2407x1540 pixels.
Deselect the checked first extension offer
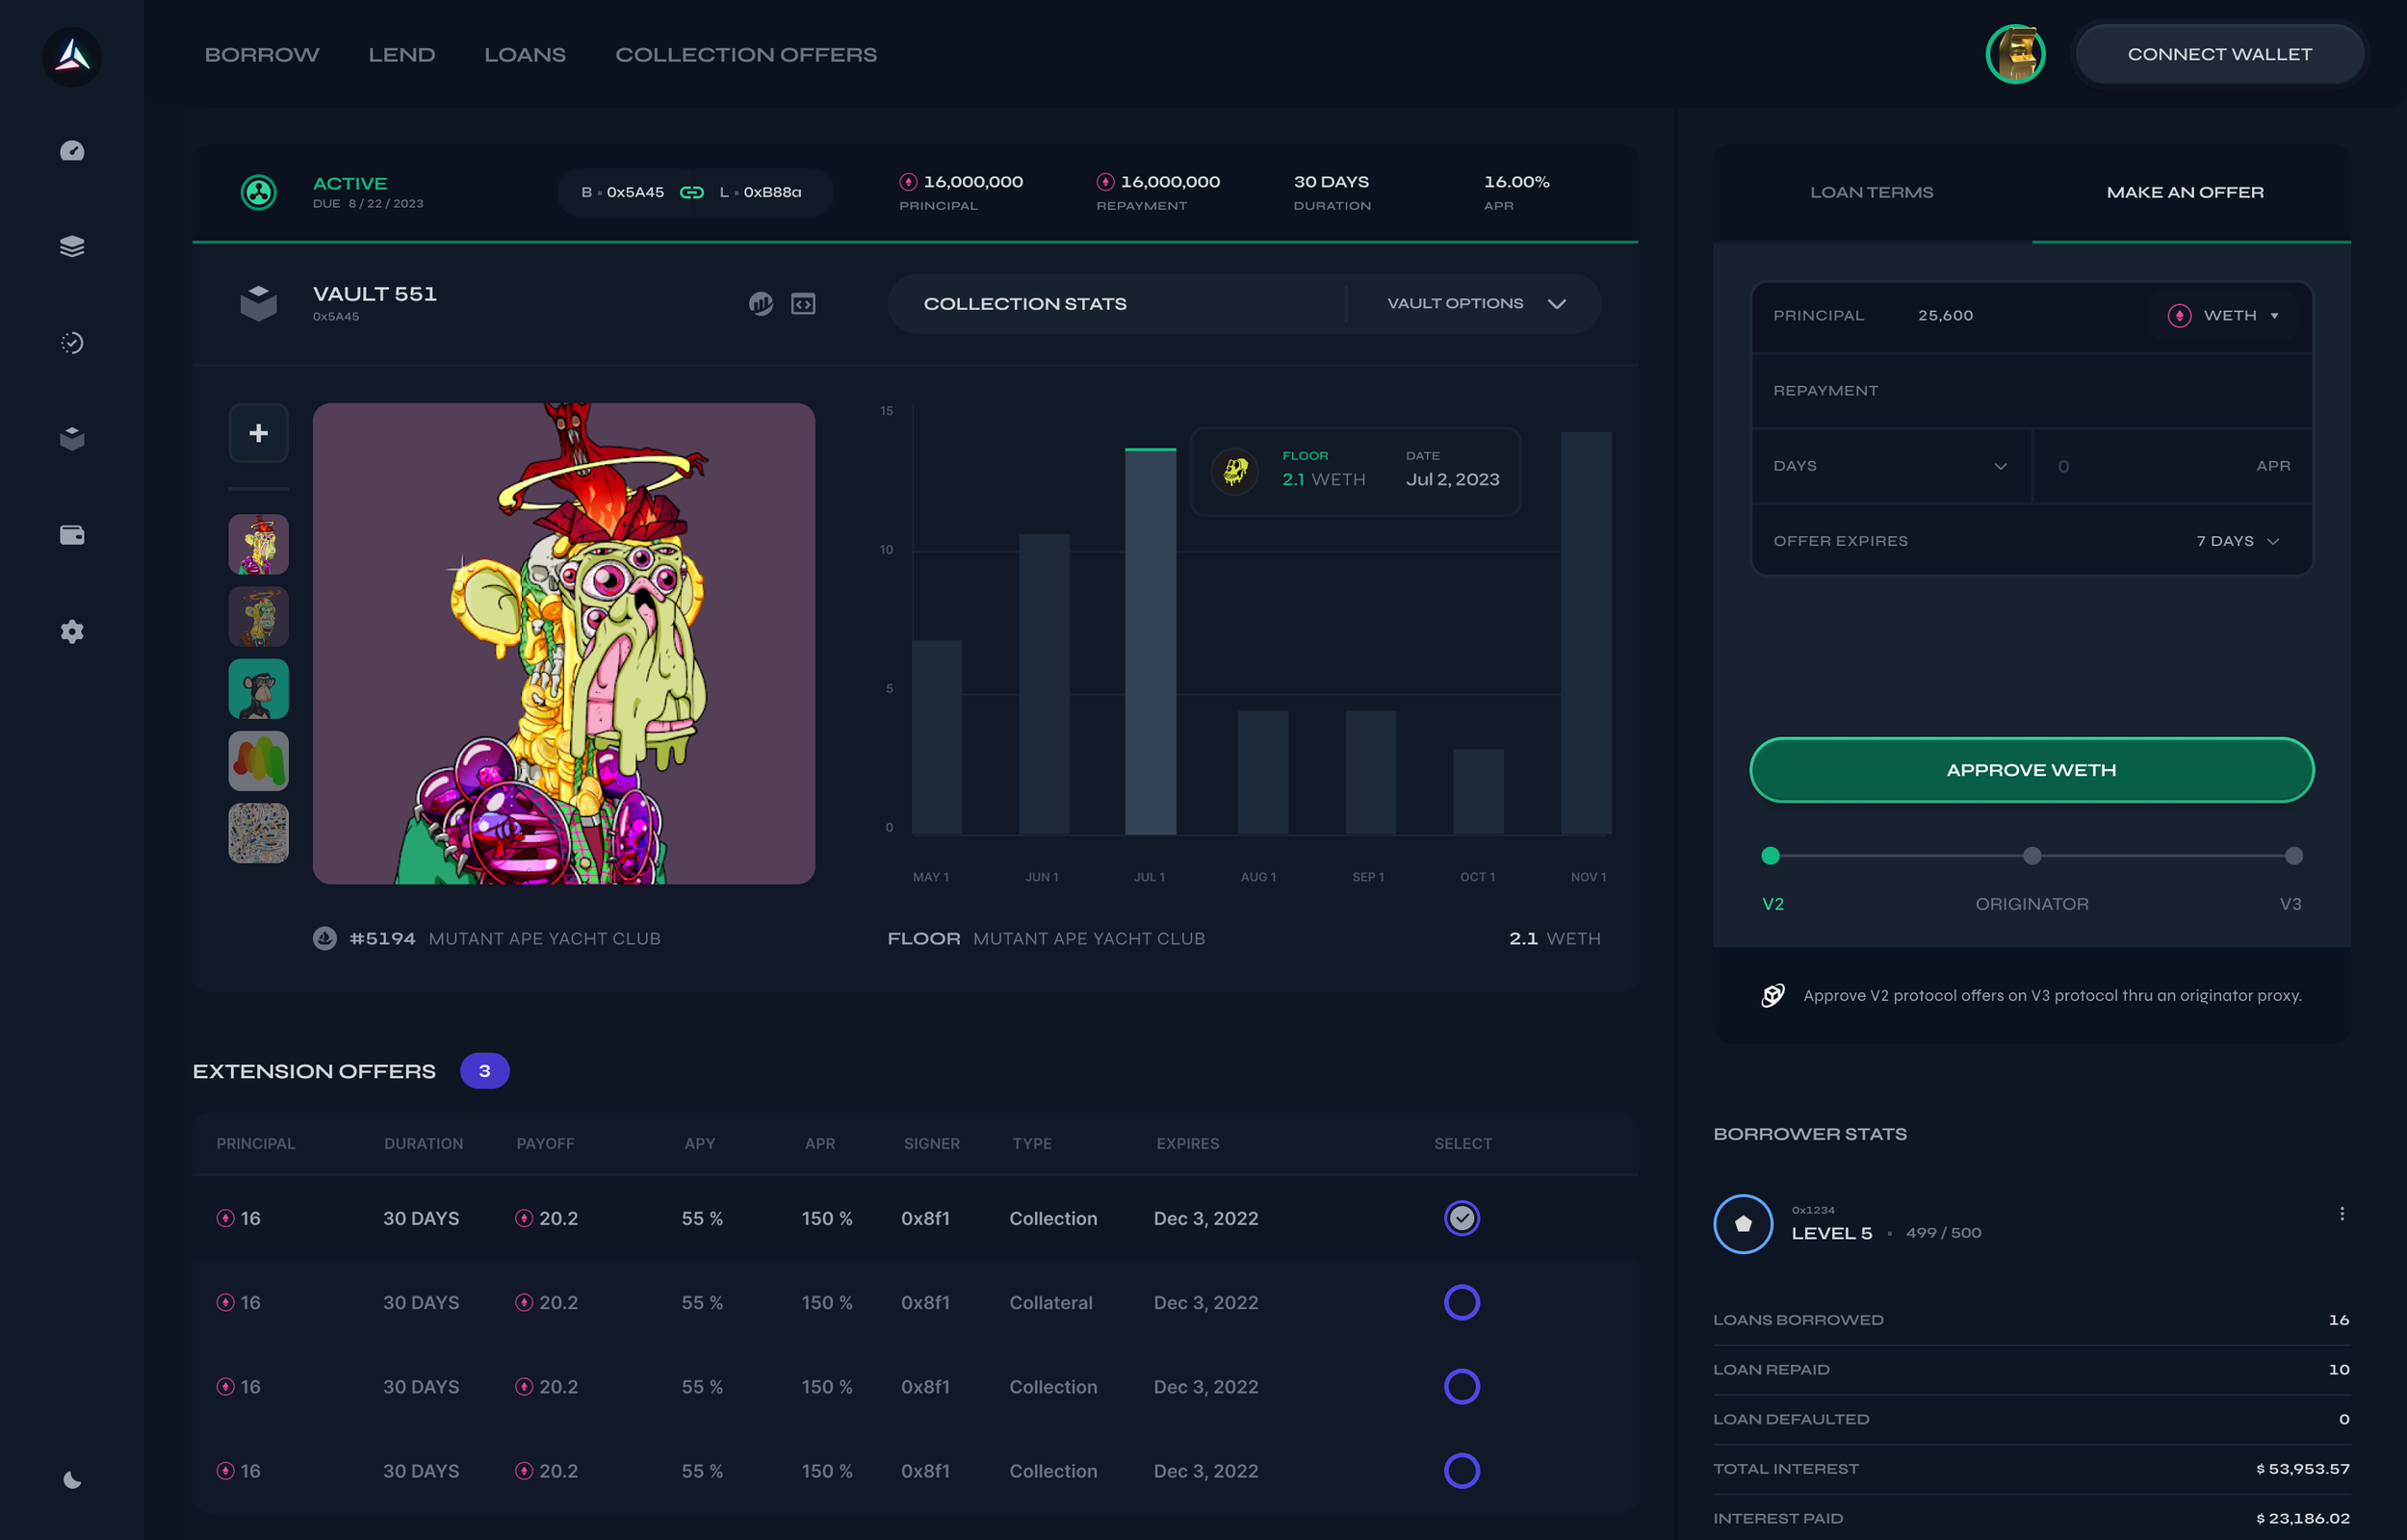1461,1218
